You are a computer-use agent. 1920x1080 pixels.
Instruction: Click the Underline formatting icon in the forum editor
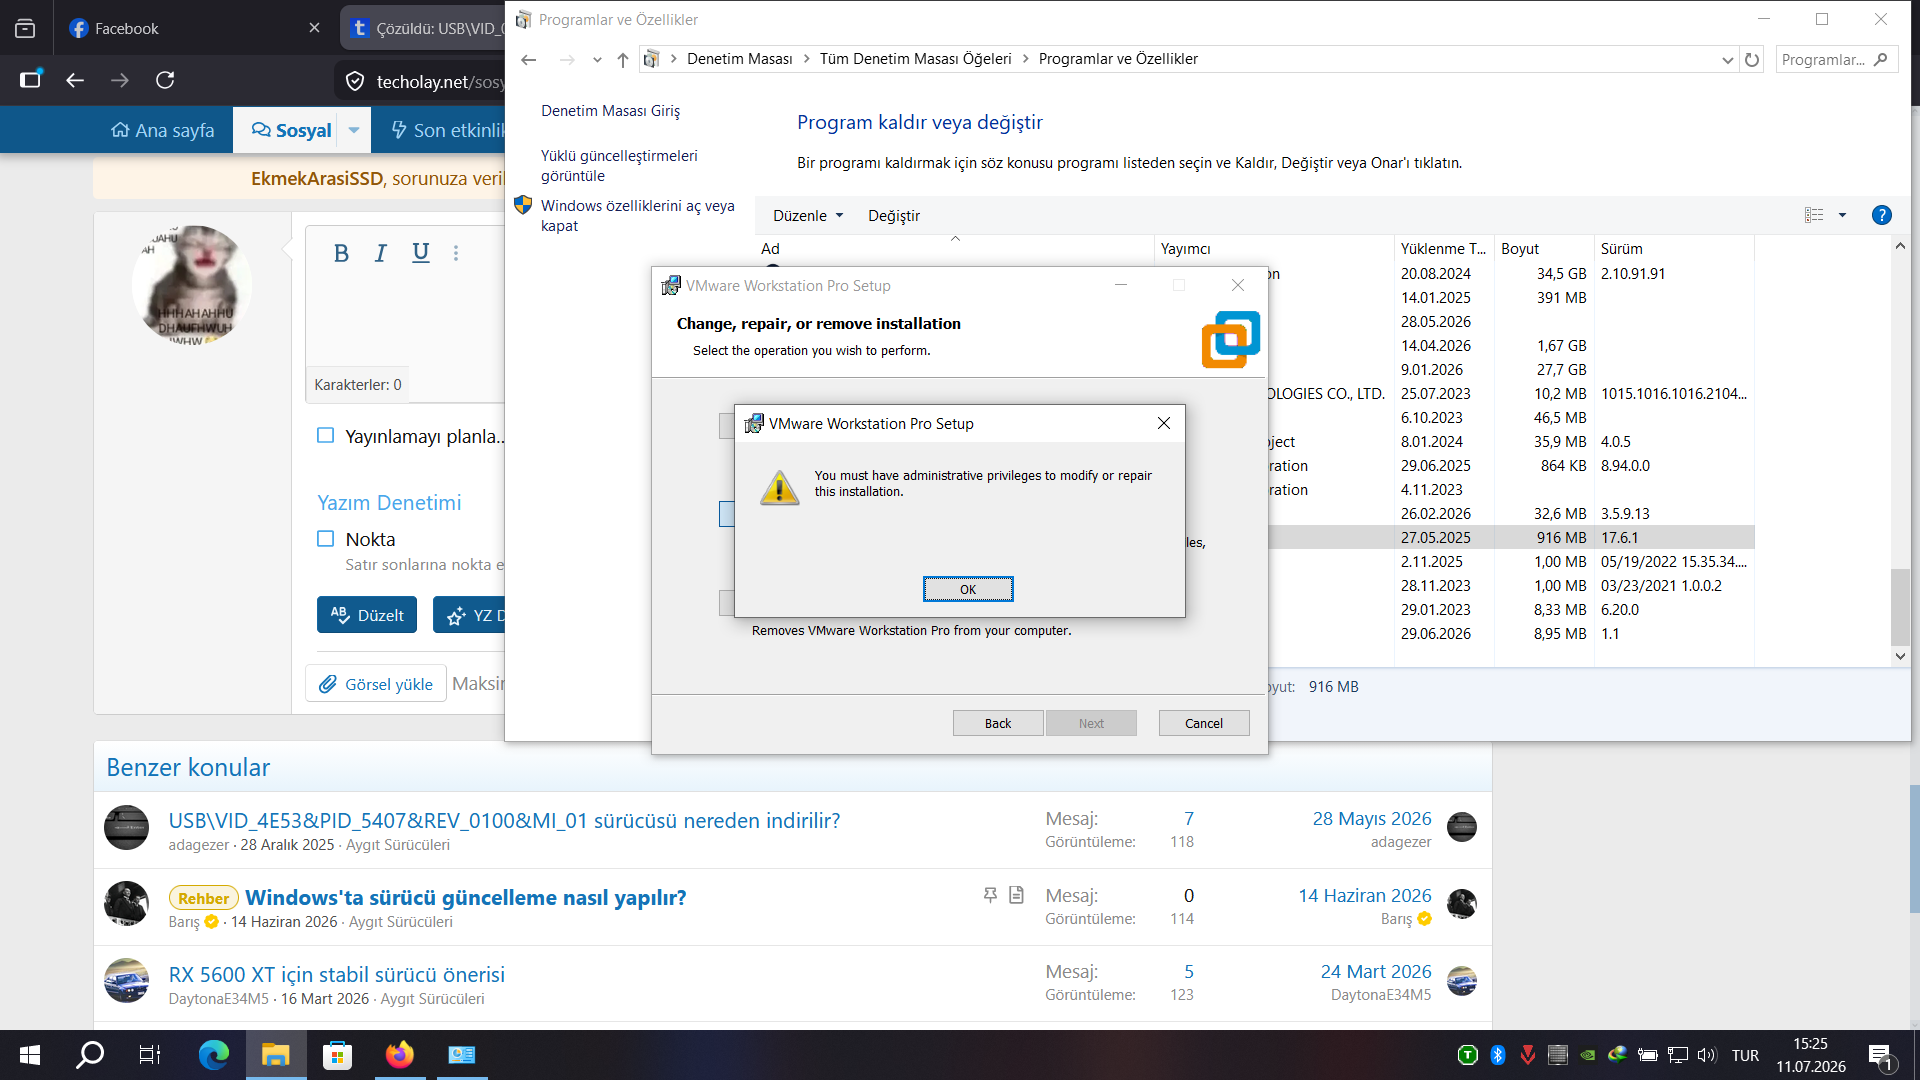point(421,253)
